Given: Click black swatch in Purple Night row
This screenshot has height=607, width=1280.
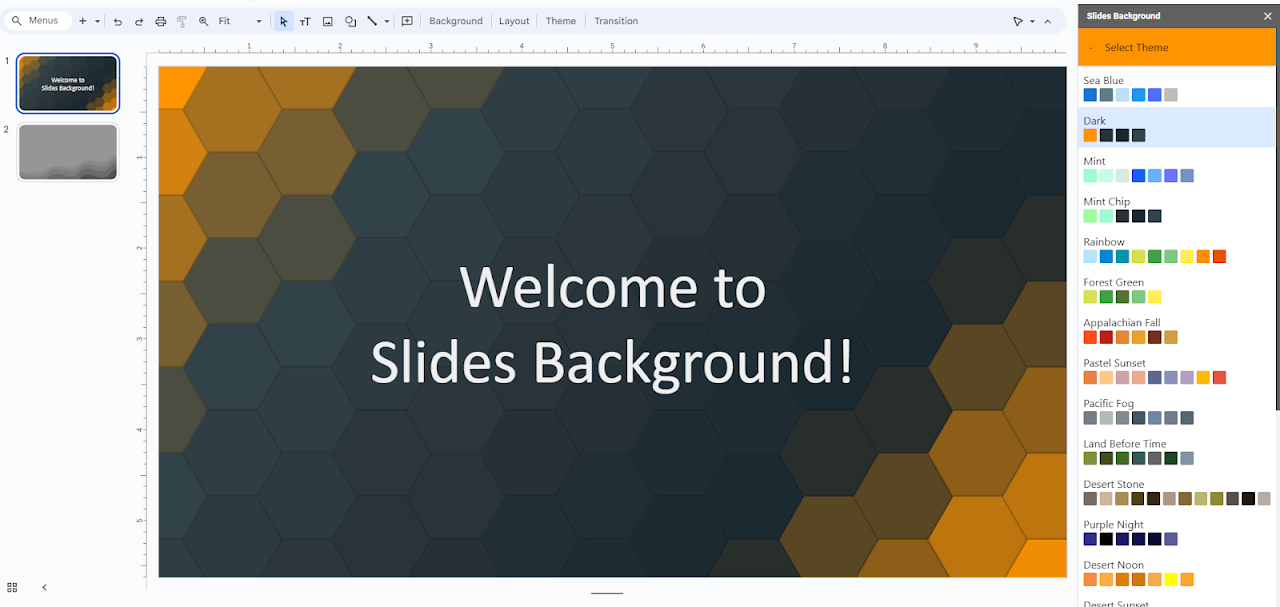Looking at the screenshot, I should [1106, 539].
